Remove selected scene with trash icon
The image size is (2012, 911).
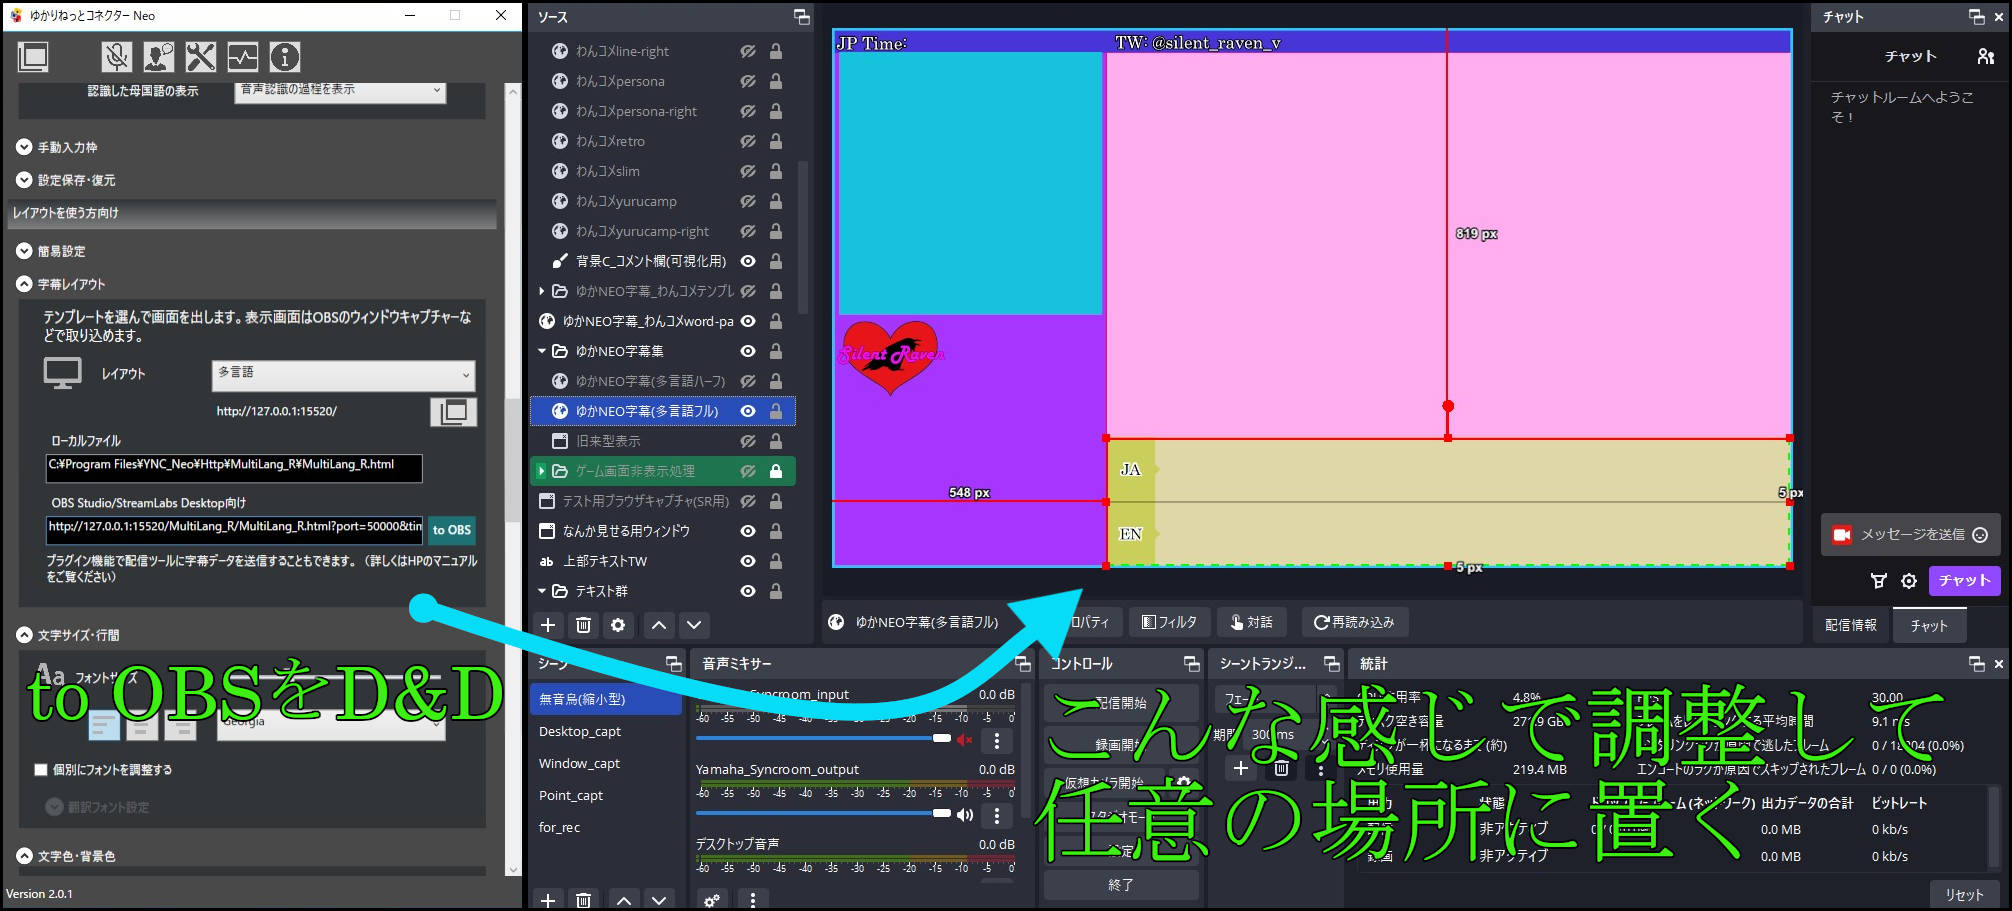click(583, 900)
